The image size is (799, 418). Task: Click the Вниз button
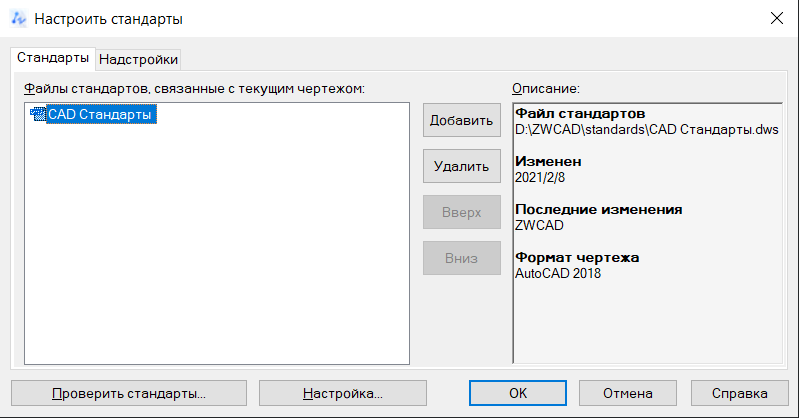tap(462, 258)
